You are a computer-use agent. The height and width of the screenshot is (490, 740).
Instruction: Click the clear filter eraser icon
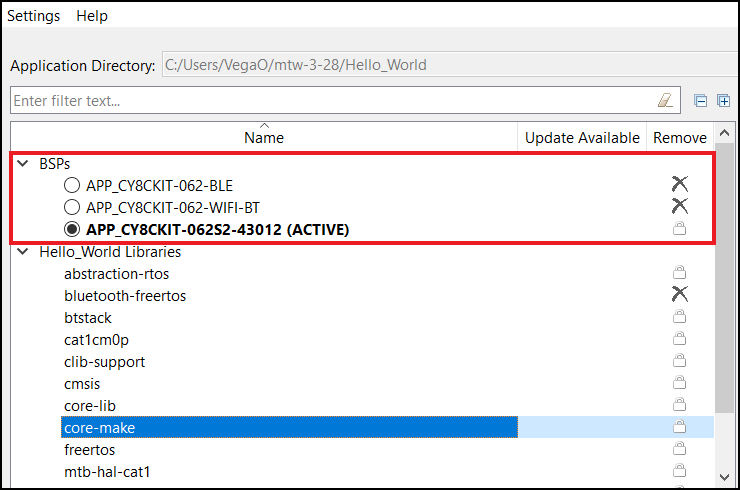pos(665,100)
